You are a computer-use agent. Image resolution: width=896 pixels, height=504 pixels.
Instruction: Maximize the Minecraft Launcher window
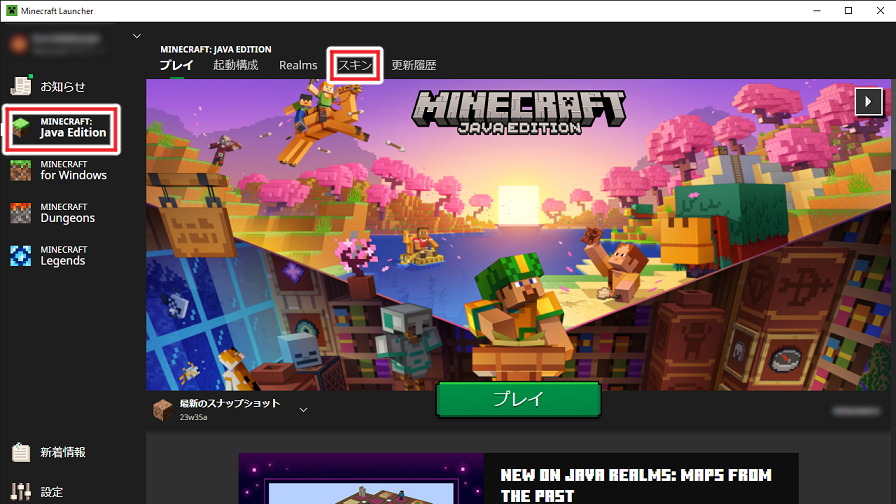pos(849,10)
